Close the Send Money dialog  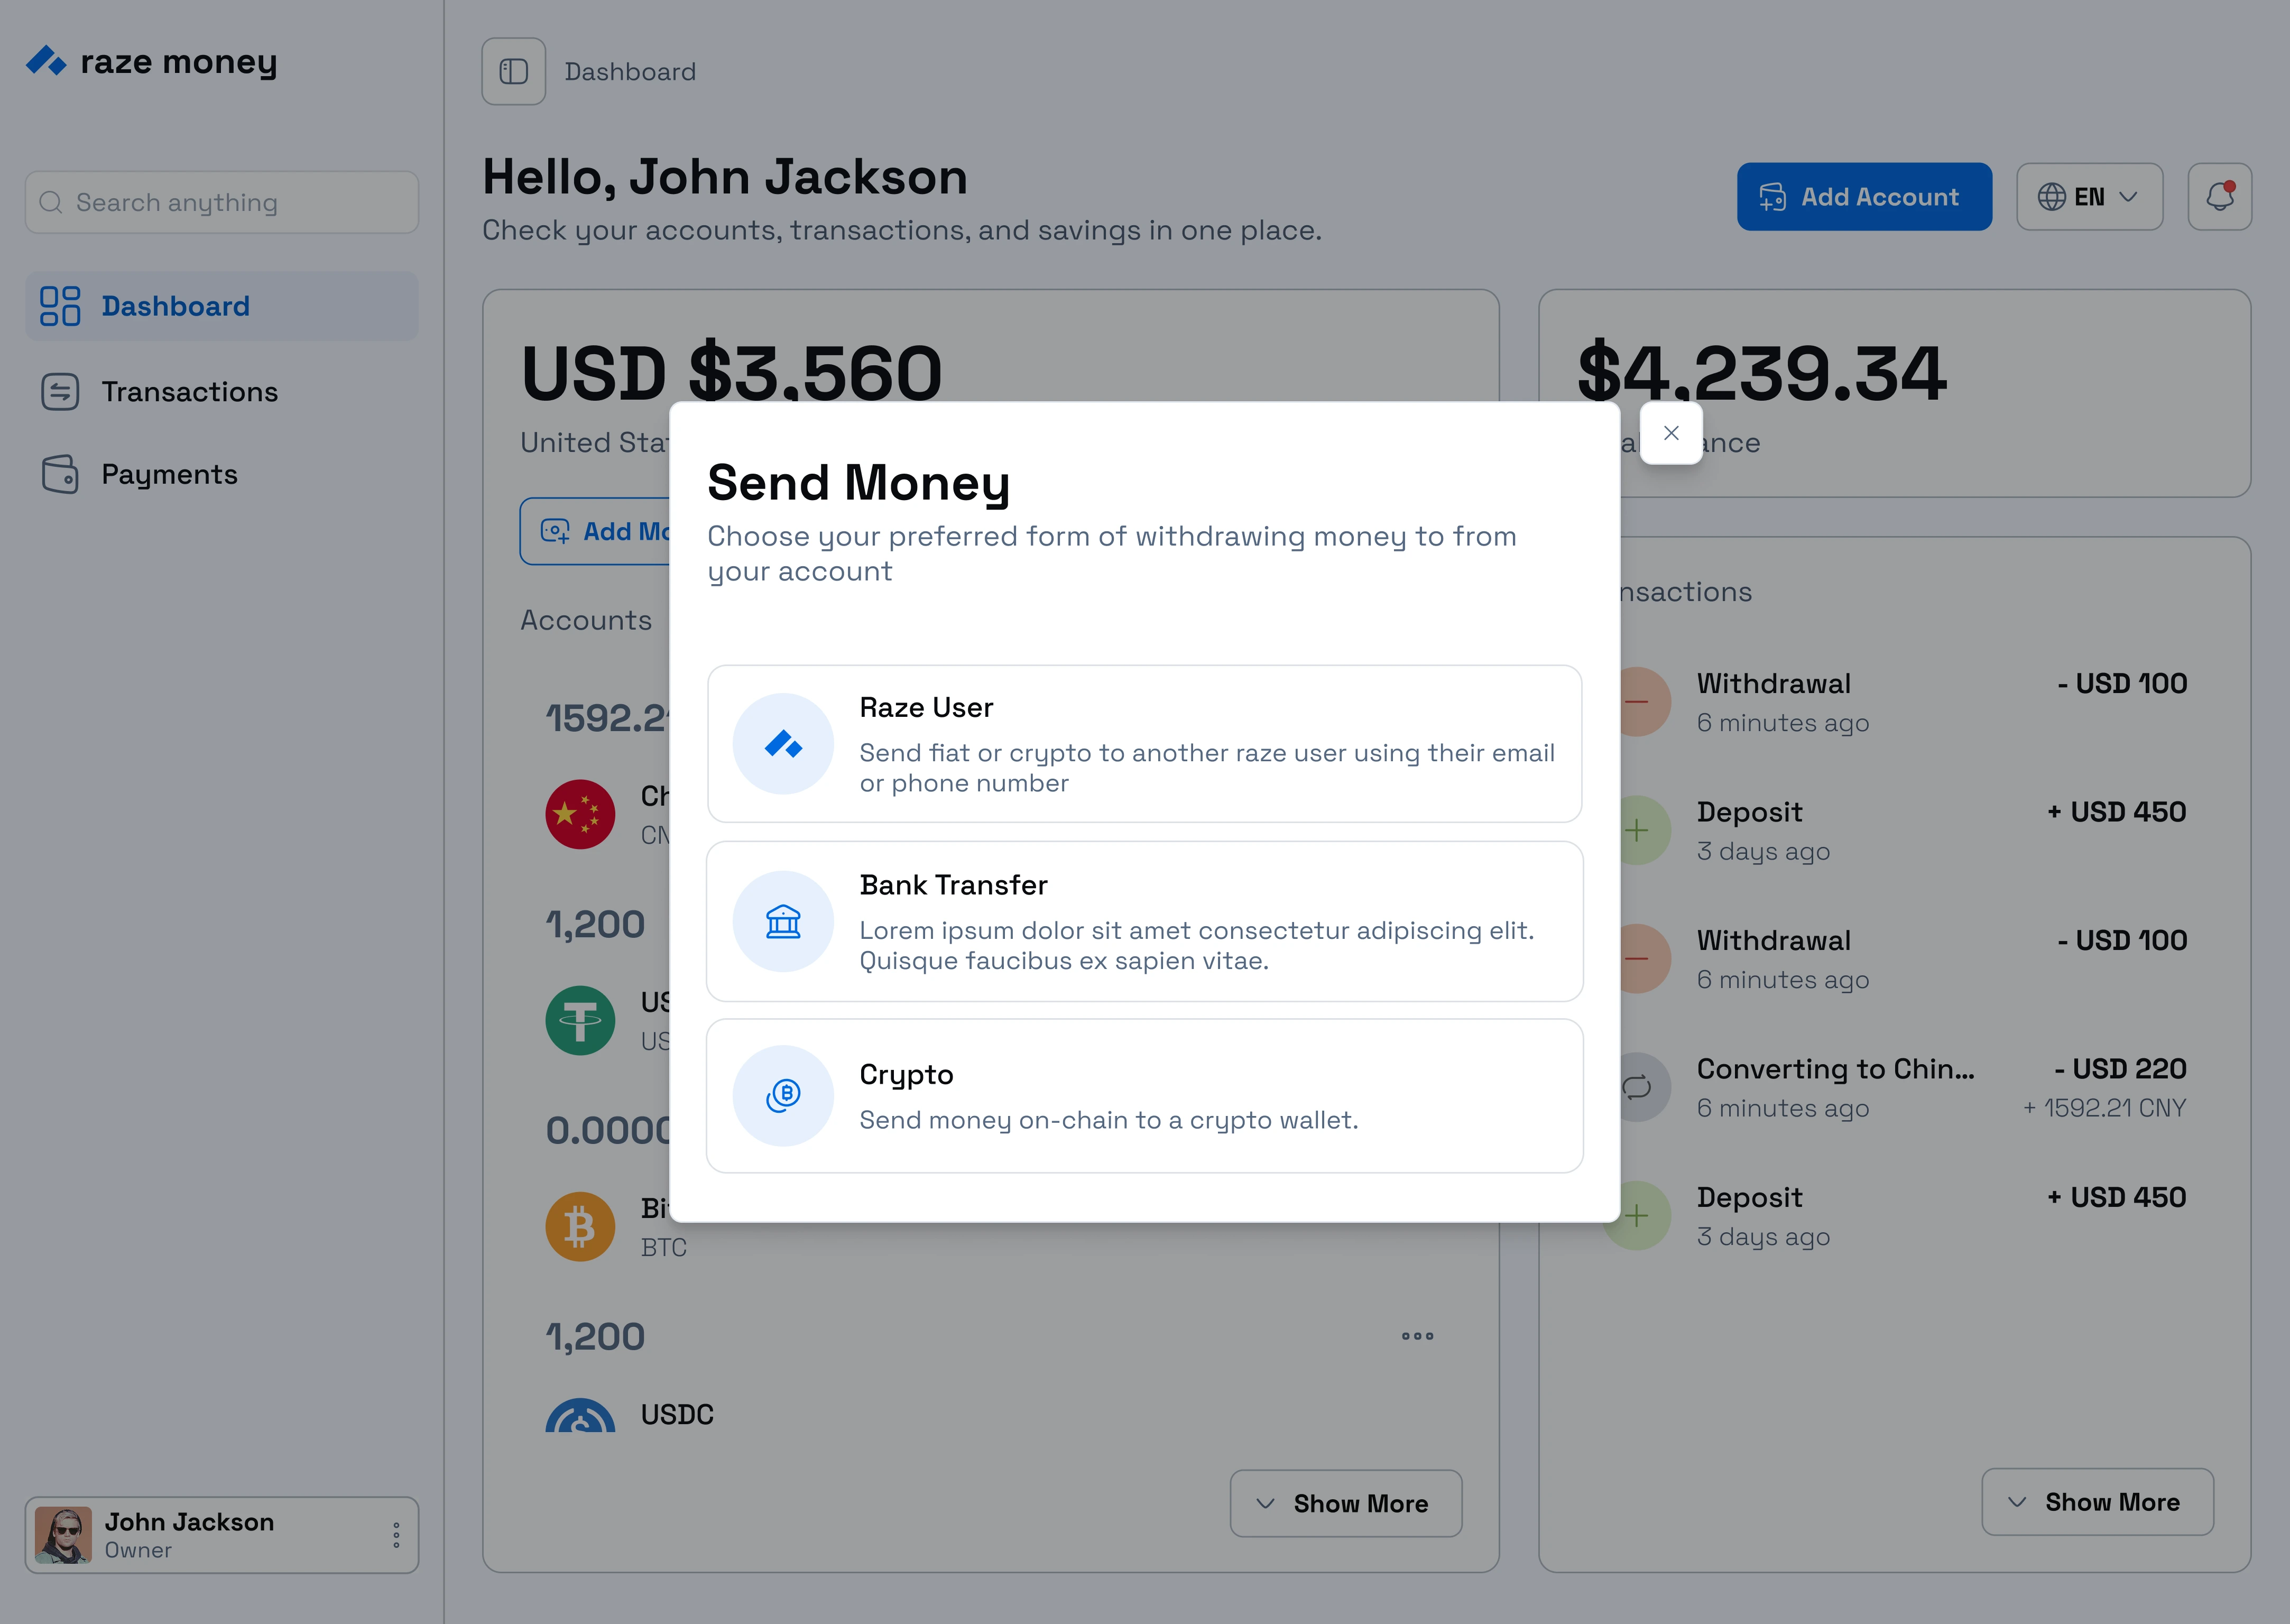[1671, 433]
